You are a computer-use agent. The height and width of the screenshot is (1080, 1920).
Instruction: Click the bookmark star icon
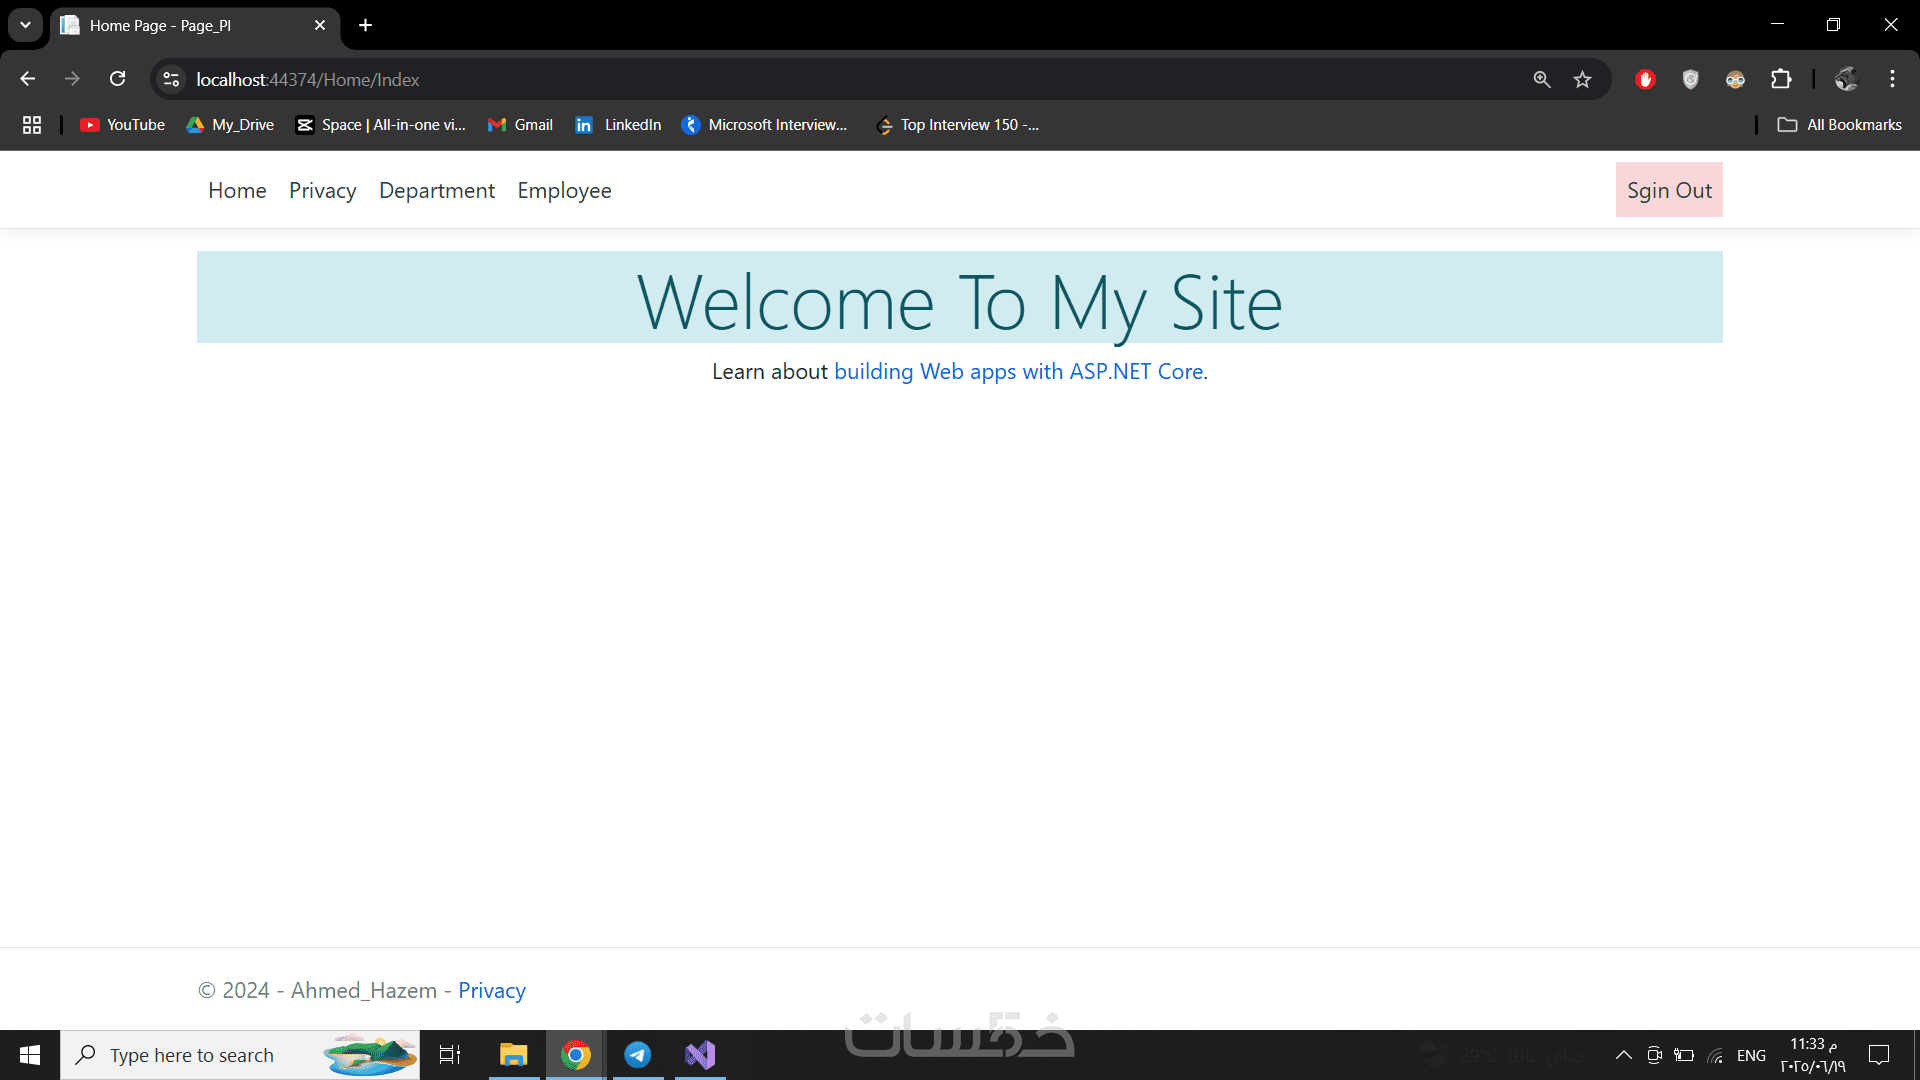click(1582, 79)
